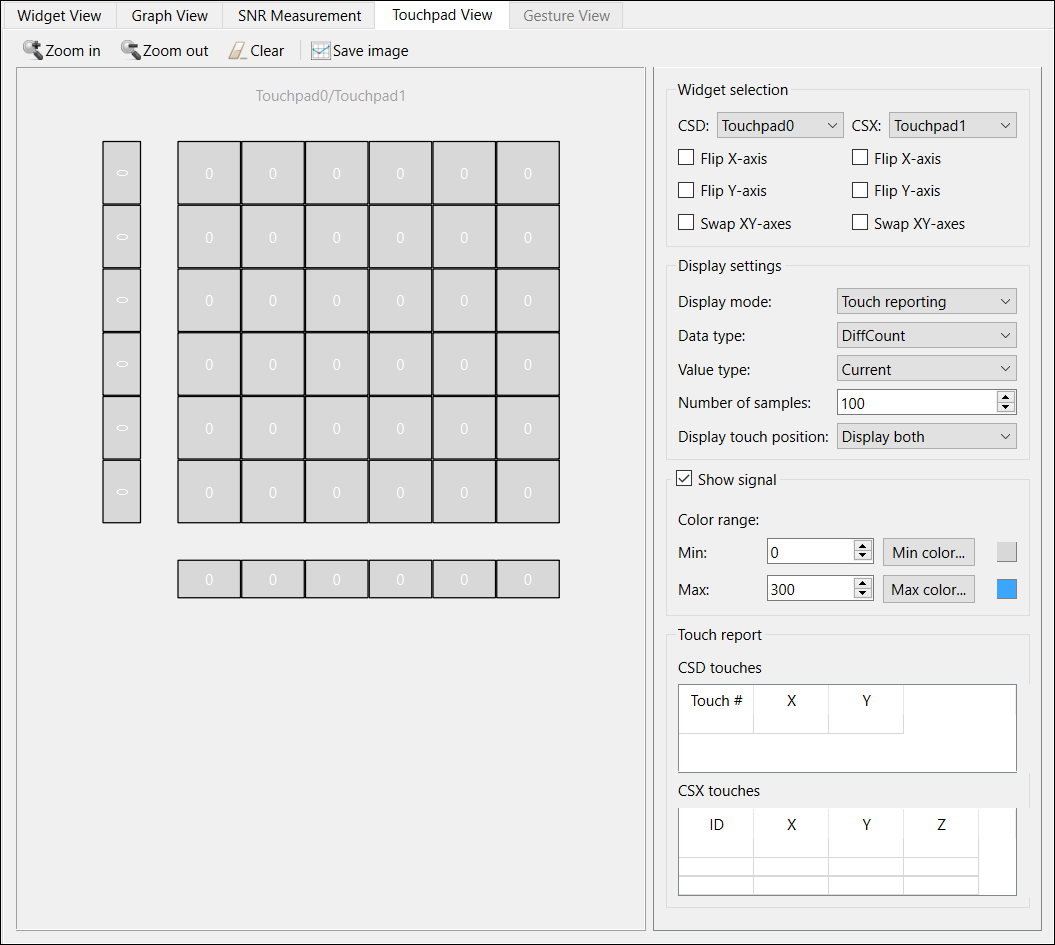
Task: Open the CSD widget dropdown
Action: [780, 126]
